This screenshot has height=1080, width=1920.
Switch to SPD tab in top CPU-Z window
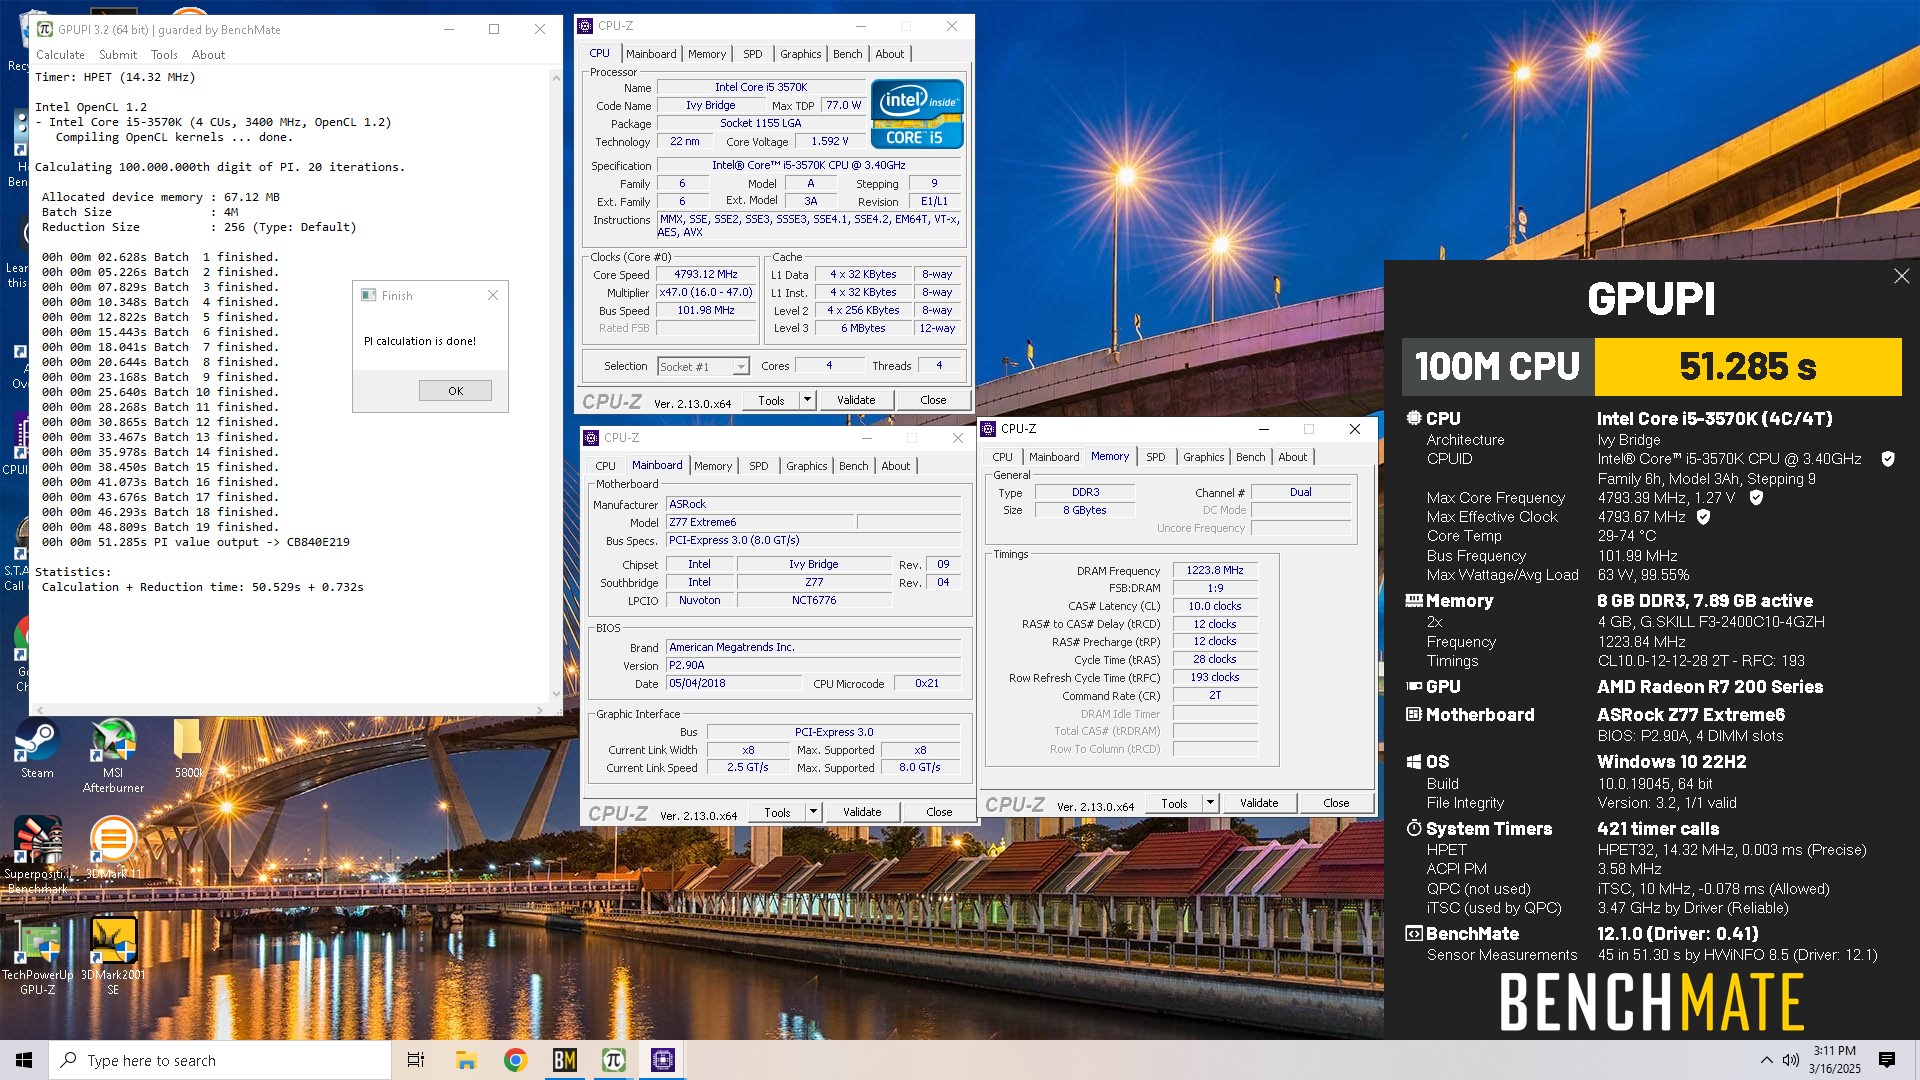click(x=753, y=54)
